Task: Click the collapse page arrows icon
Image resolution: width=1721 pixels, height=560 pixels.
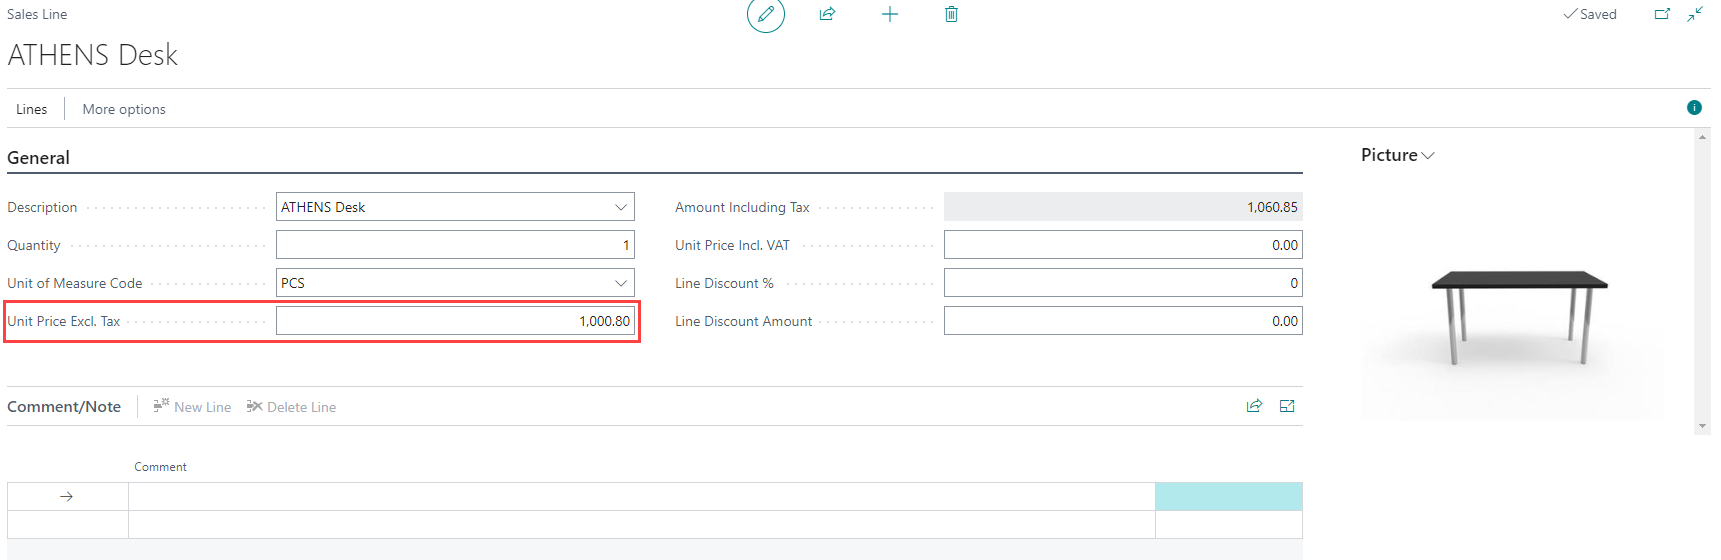Action: 1695,14
